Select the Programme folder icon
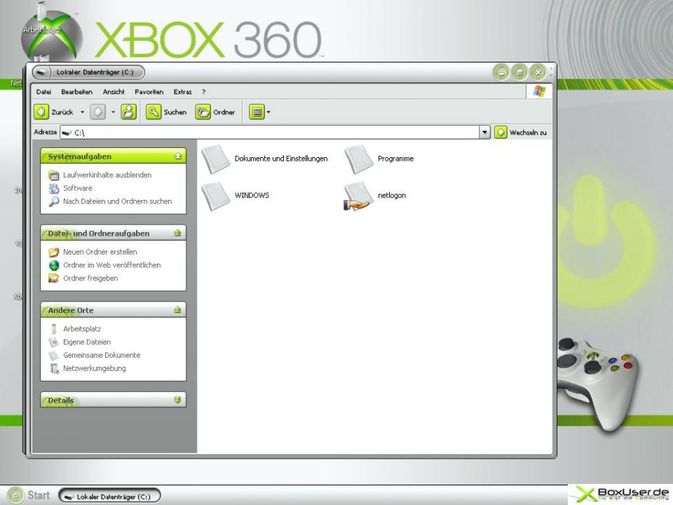Image resolution: width=673 pixels, height=505 pixels. pos(359,159)
